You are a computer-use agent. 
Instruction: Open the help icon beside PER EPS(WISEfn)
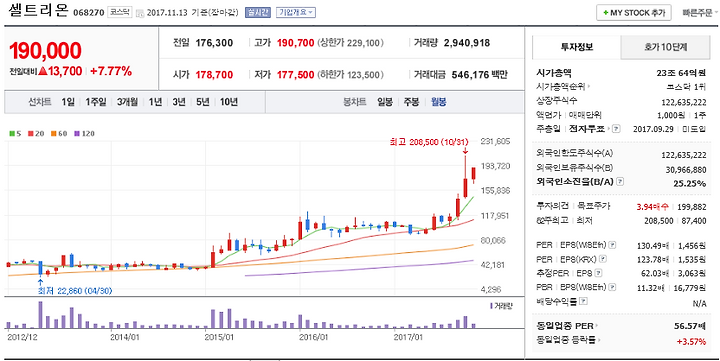pos(612,245)
